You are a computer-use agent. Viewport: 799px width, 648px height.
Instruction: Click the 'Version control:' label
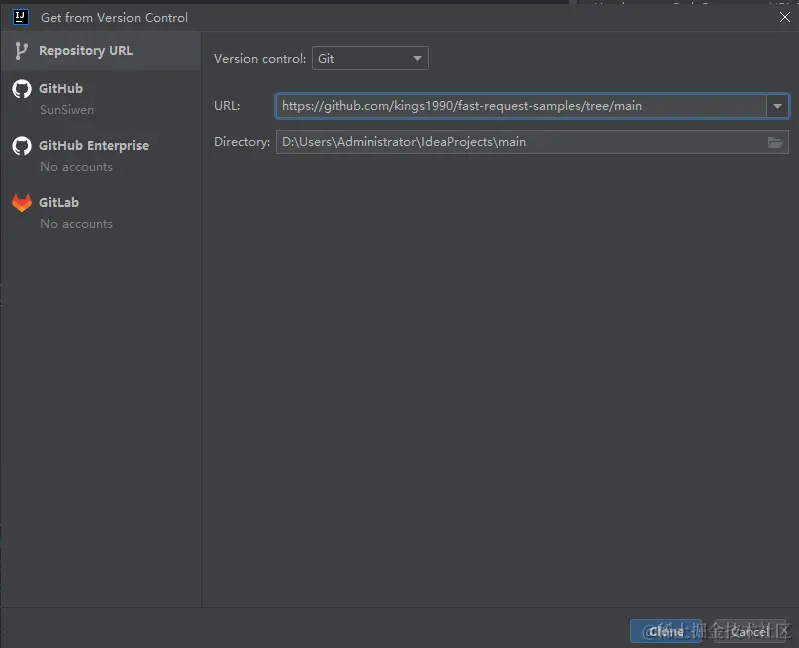pos(260,59)
